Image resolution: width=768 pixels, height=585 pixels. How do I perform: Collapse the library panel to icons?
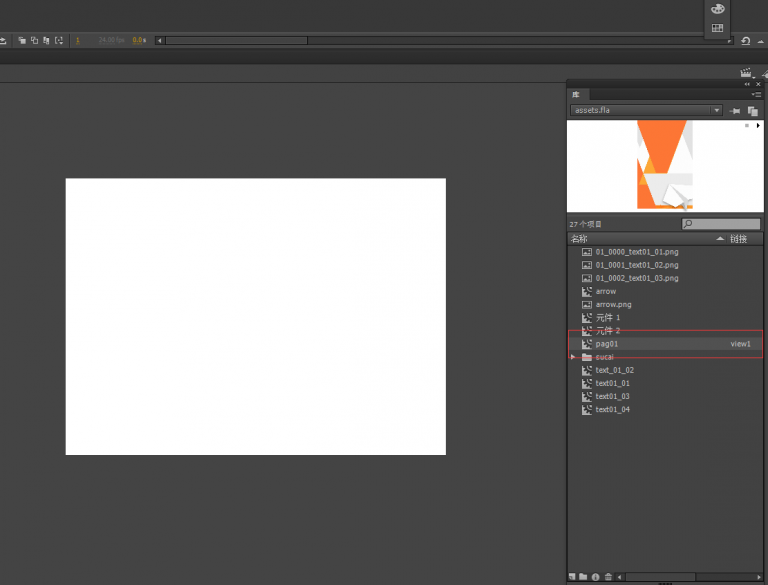[x=747, y=84]
